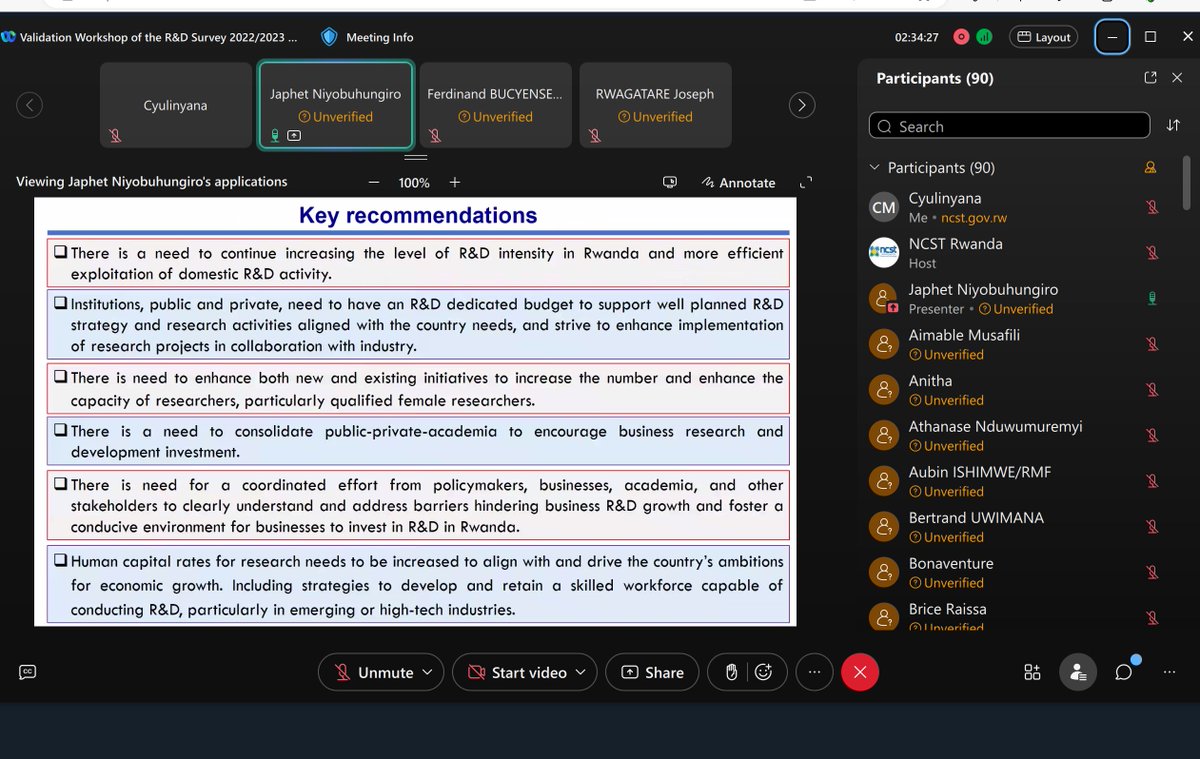Click the Participants panel scrollbar
The width and height of the screenshot is (1200, 759).
click(1186, 182)
